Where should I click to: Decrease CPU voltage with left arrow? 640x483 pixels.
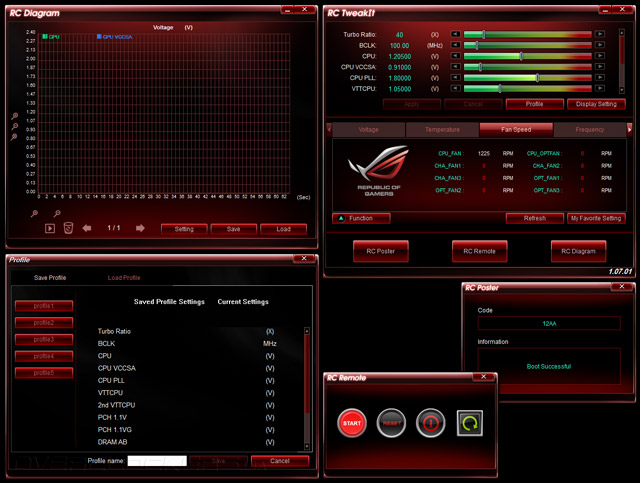(x=456, y=56)
